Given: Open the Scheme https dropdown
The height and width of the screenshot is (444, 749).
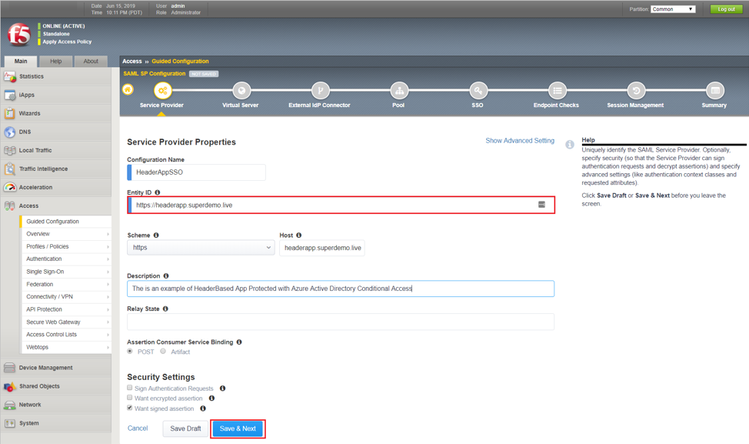Looking at the screenshot, I should coord(201,248).
